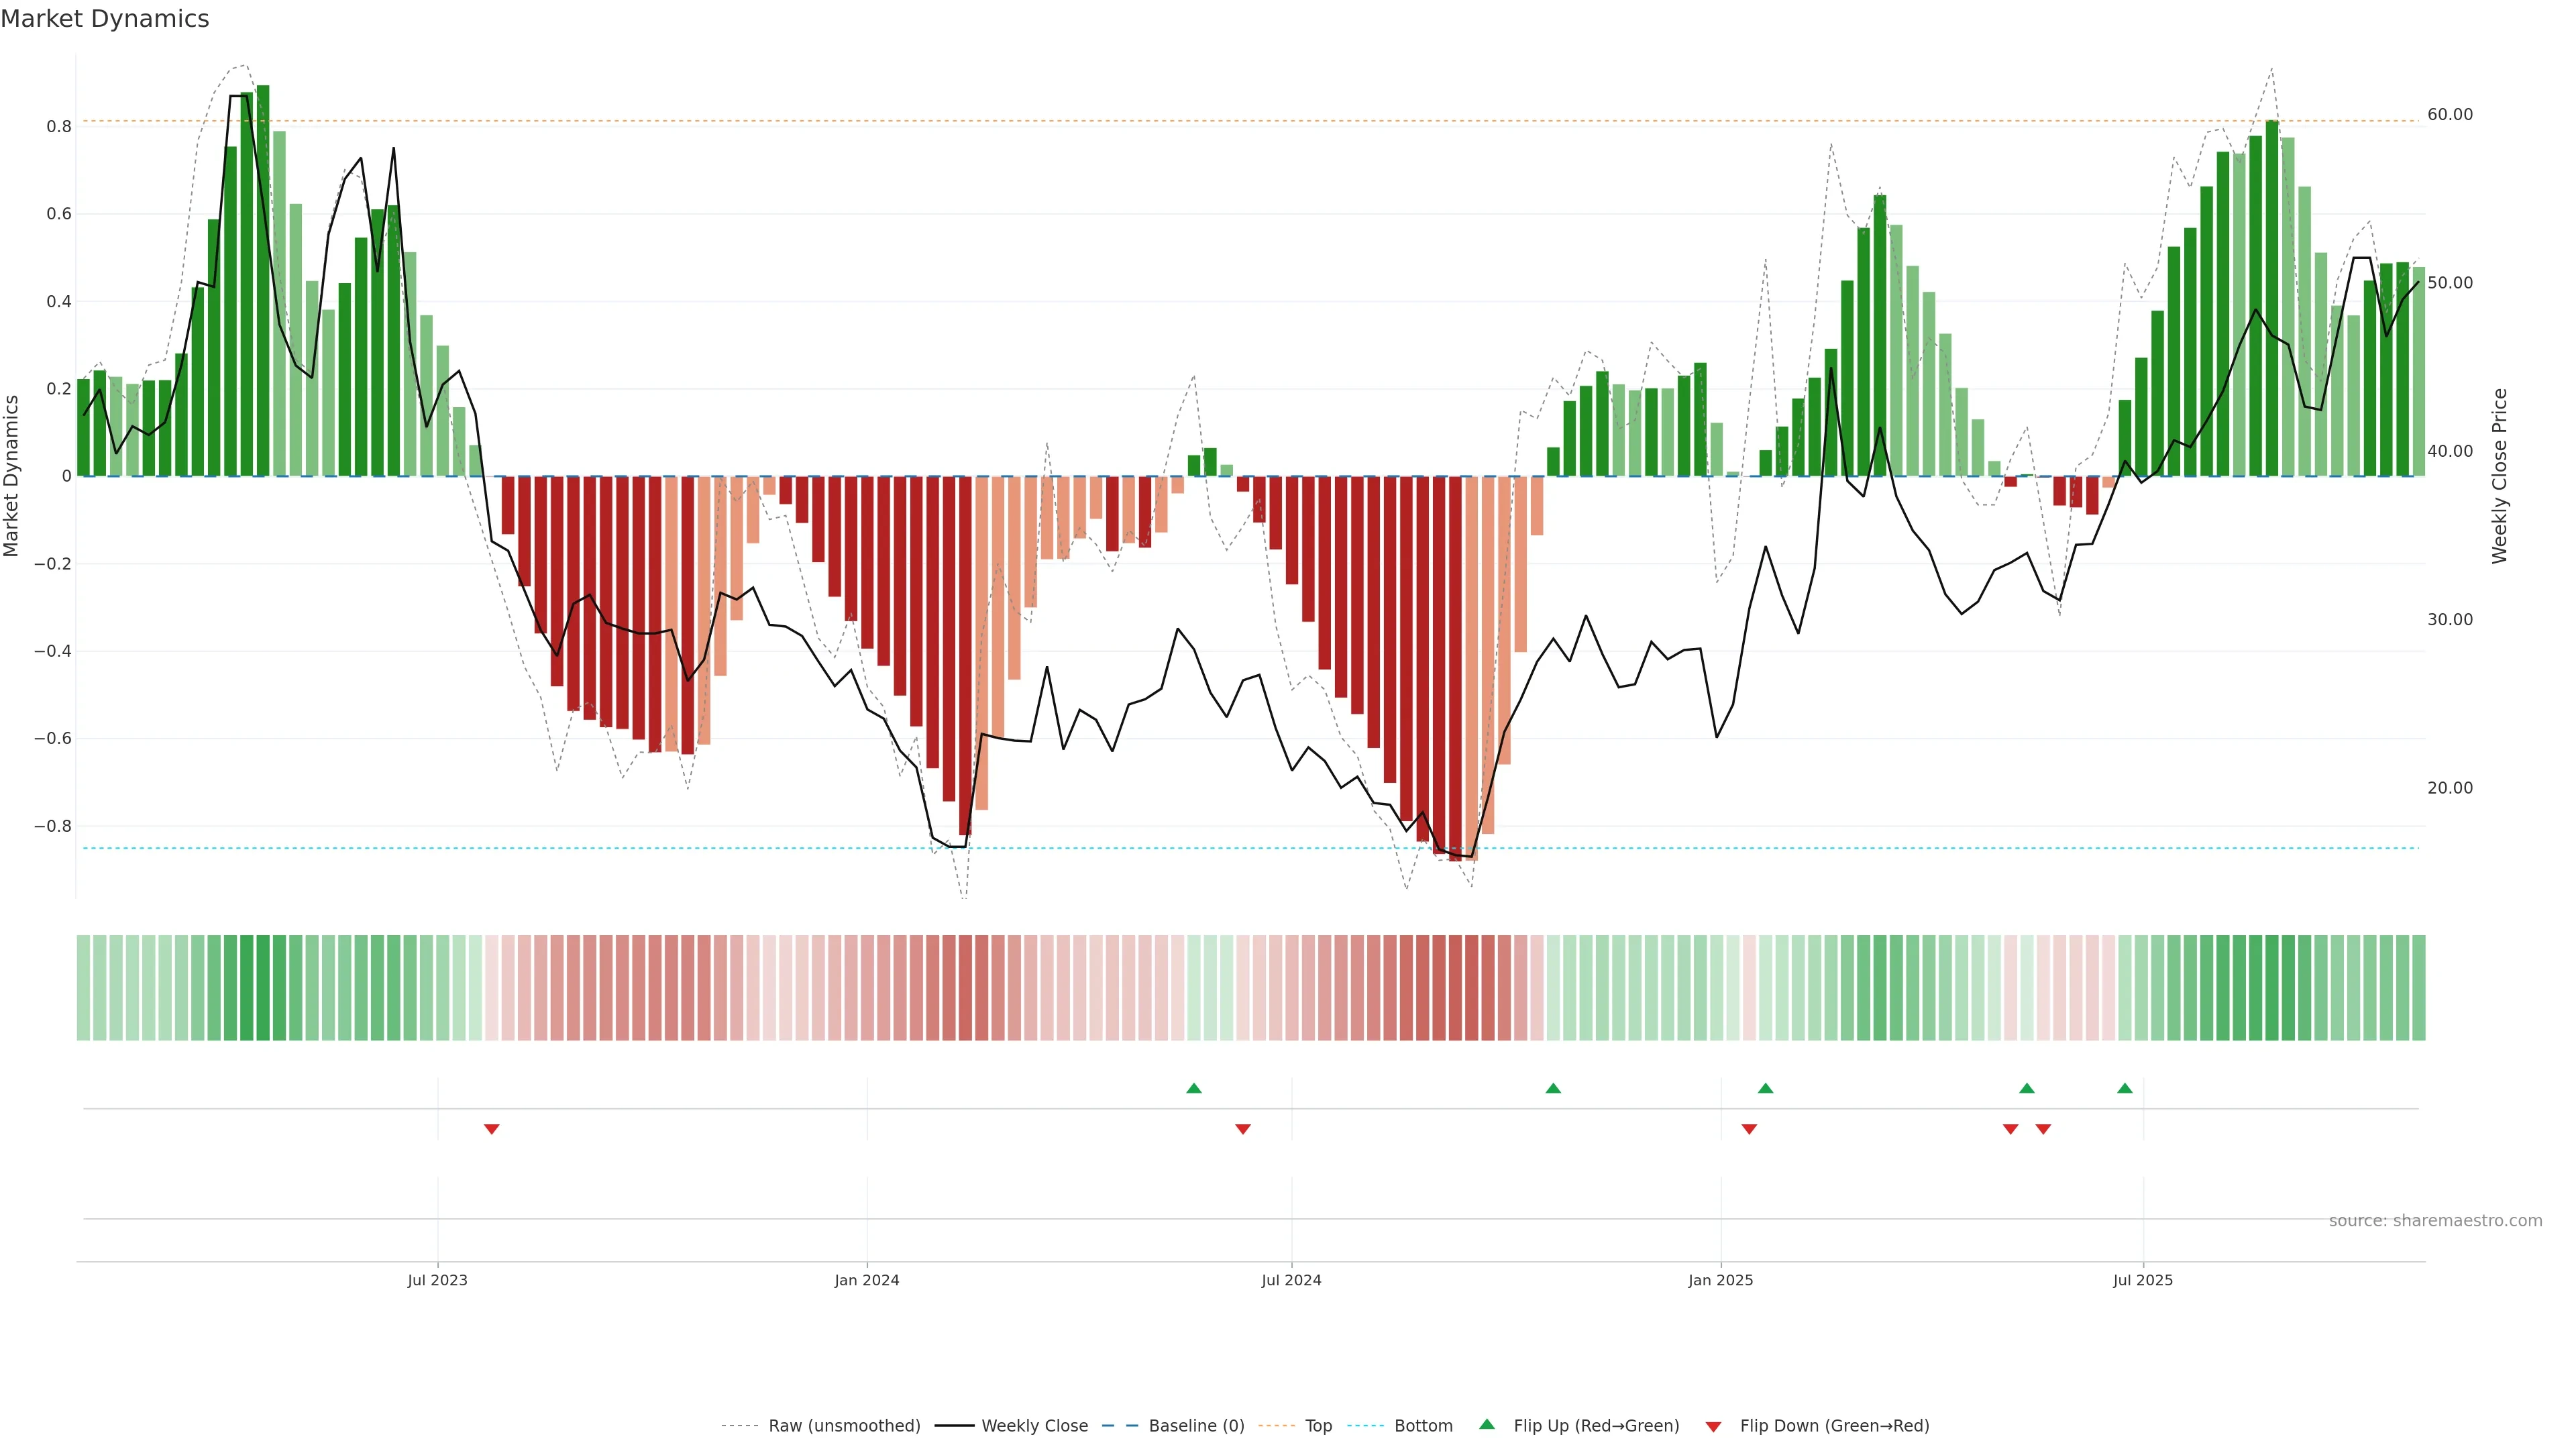Click red flip-down marker right after Jan 2025
The height and width of the screenshot is (1449, 2576).
[1749, 1129]
